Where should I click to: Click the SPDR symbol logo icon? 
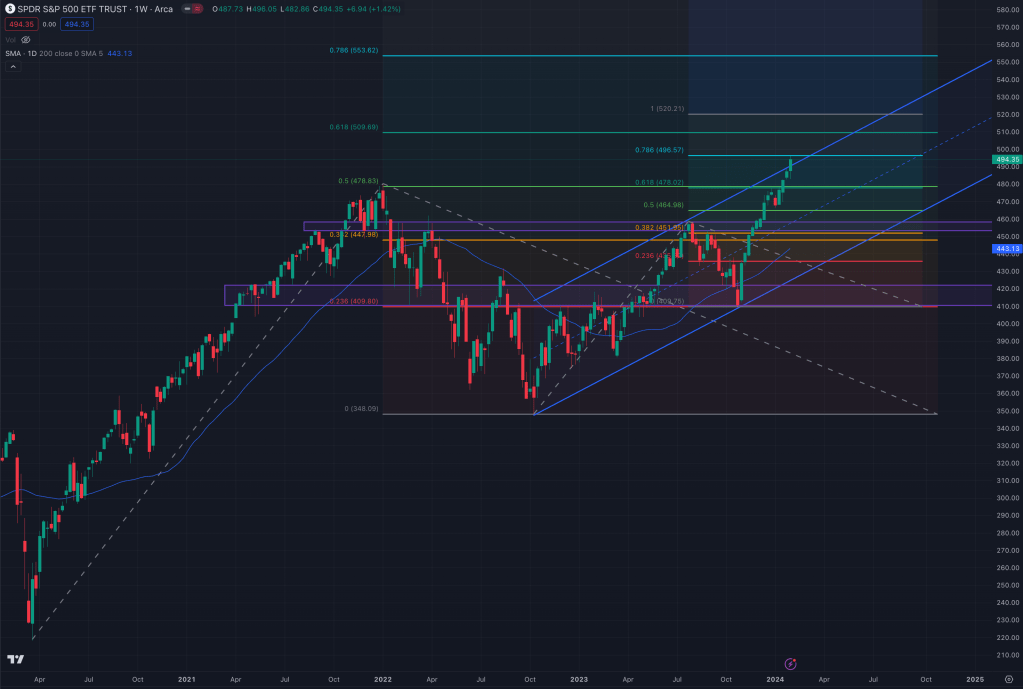coord(11,11)
